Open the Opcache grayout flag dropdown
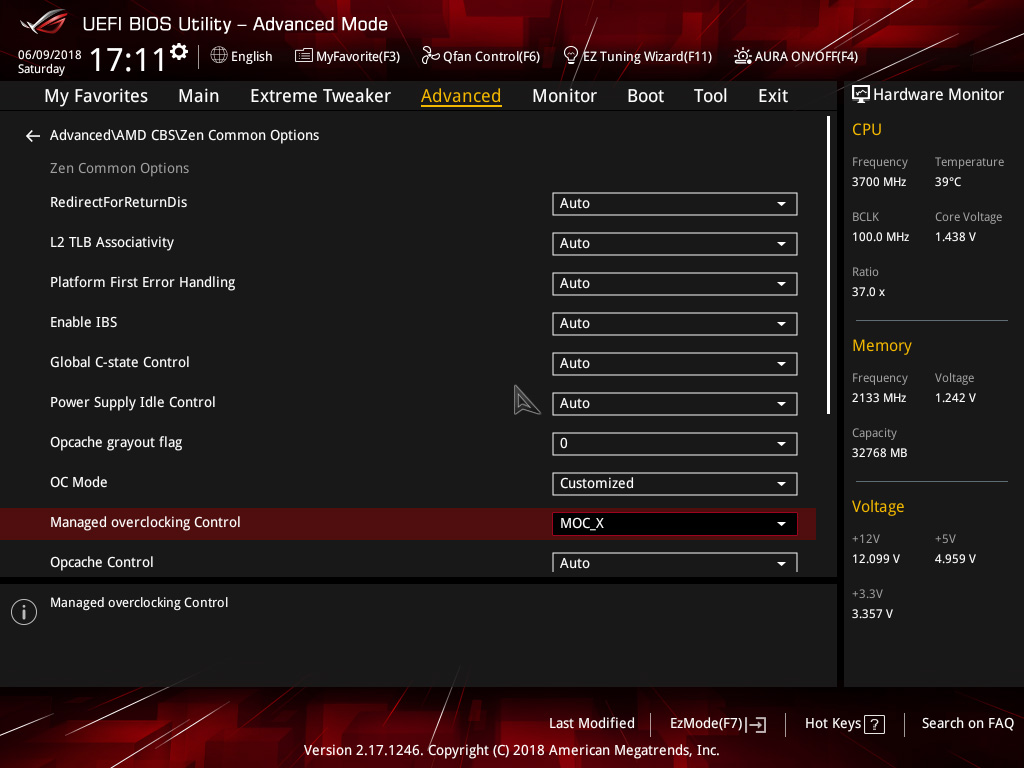This screenshot has width=1024, height=768. tap(675, 443)
